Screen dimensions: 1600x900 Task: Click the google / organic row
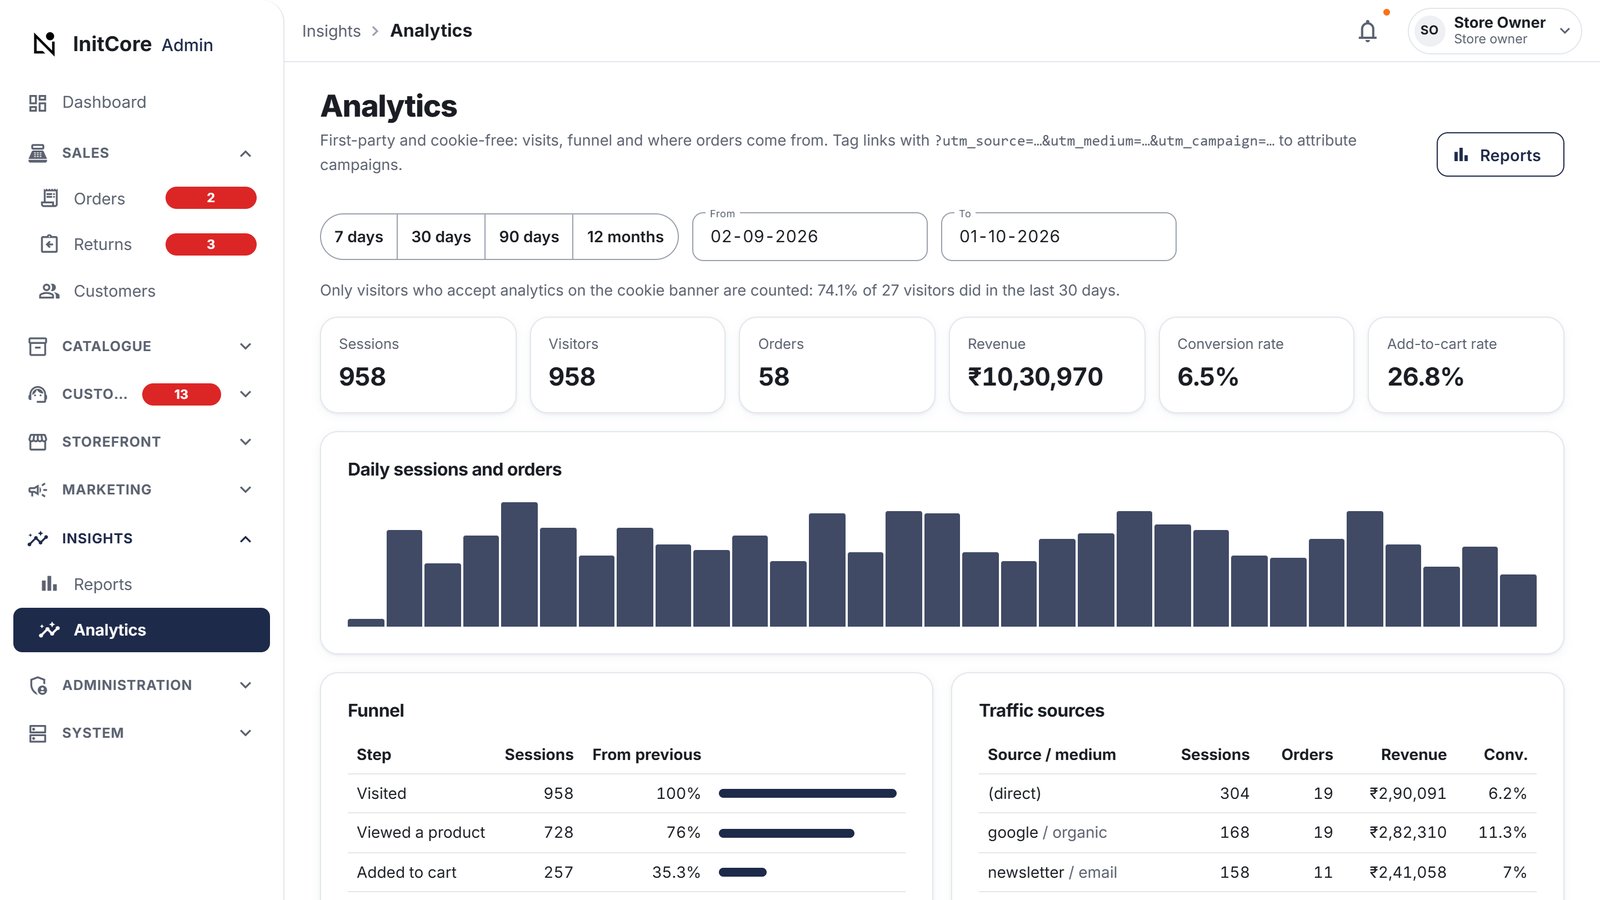[x=1257, y=833]
